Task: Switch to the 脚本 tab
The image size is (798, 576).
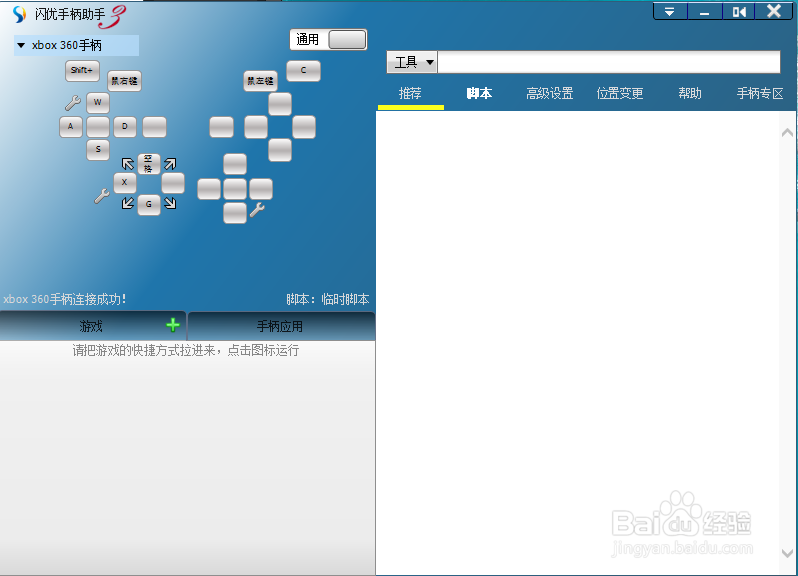Action: 479,94
